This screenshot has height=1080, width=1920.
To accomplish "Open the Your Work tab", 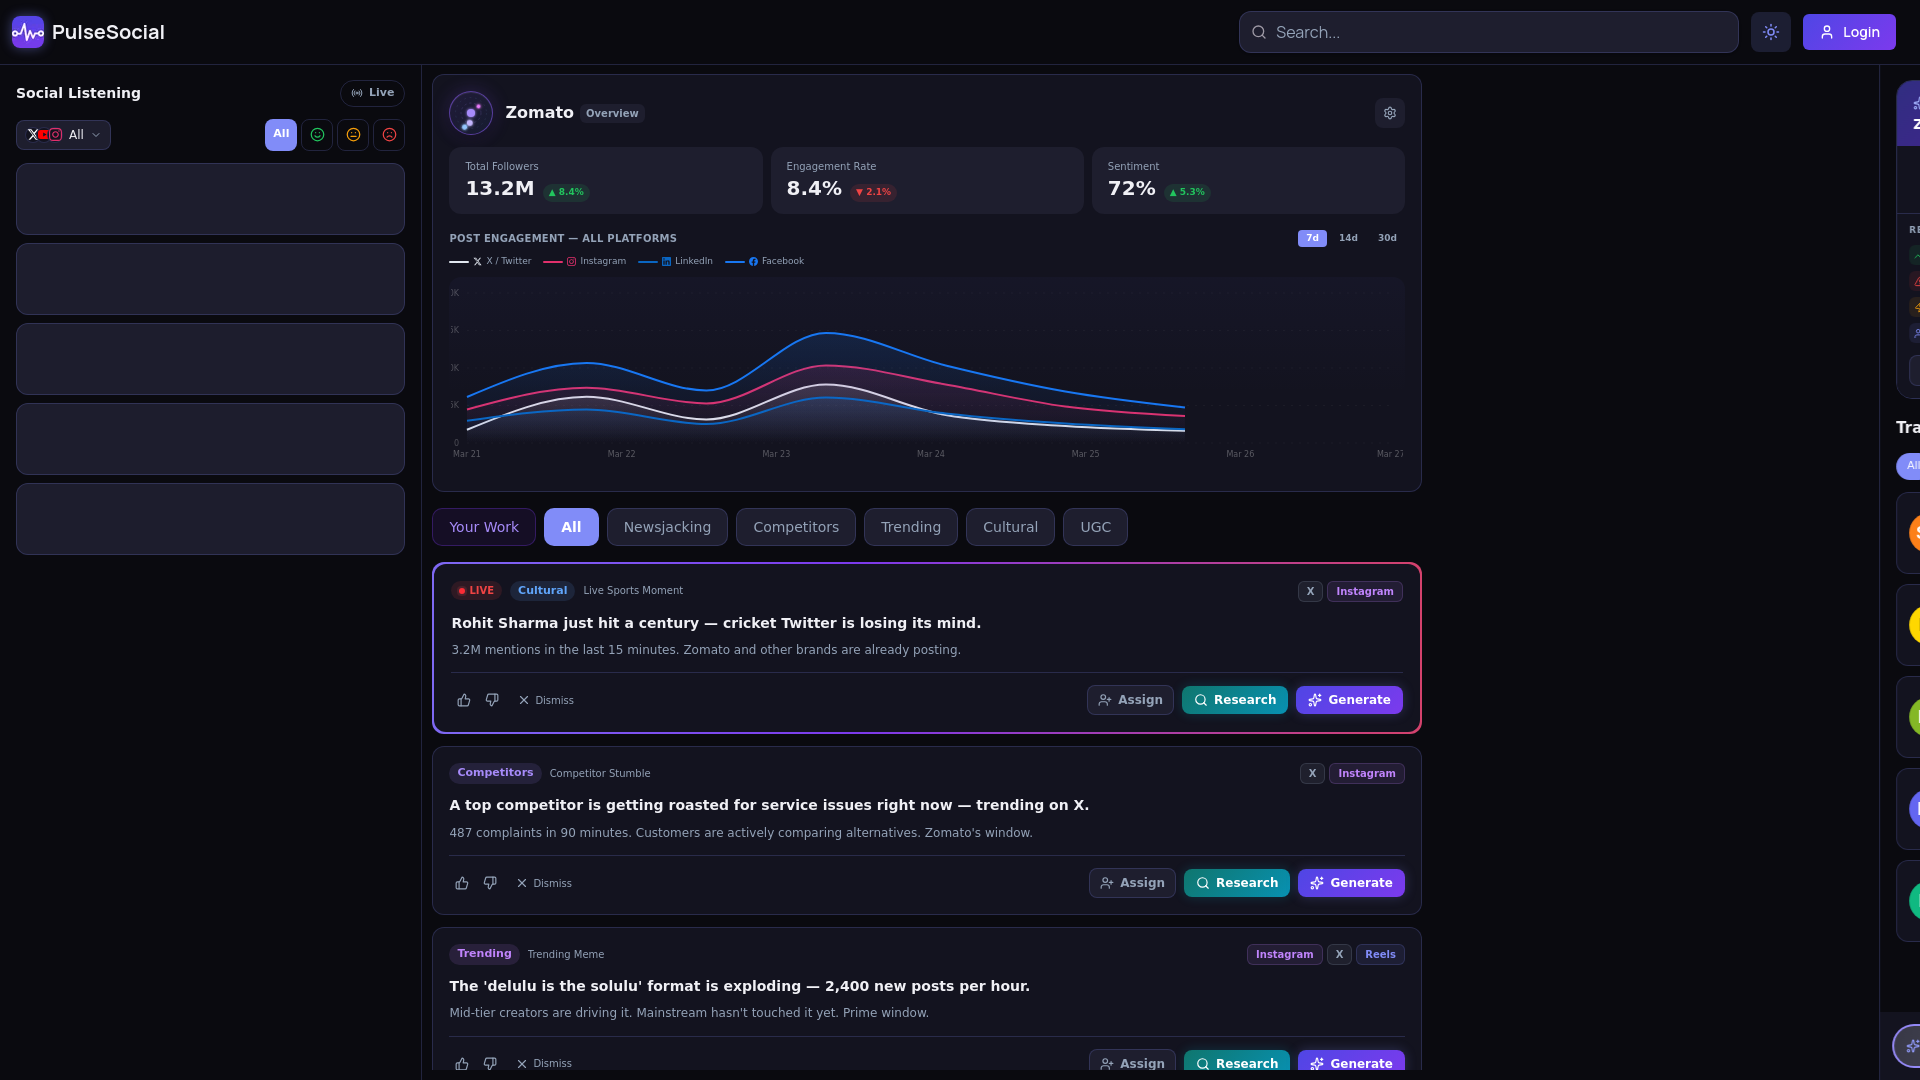I will 484,527.
